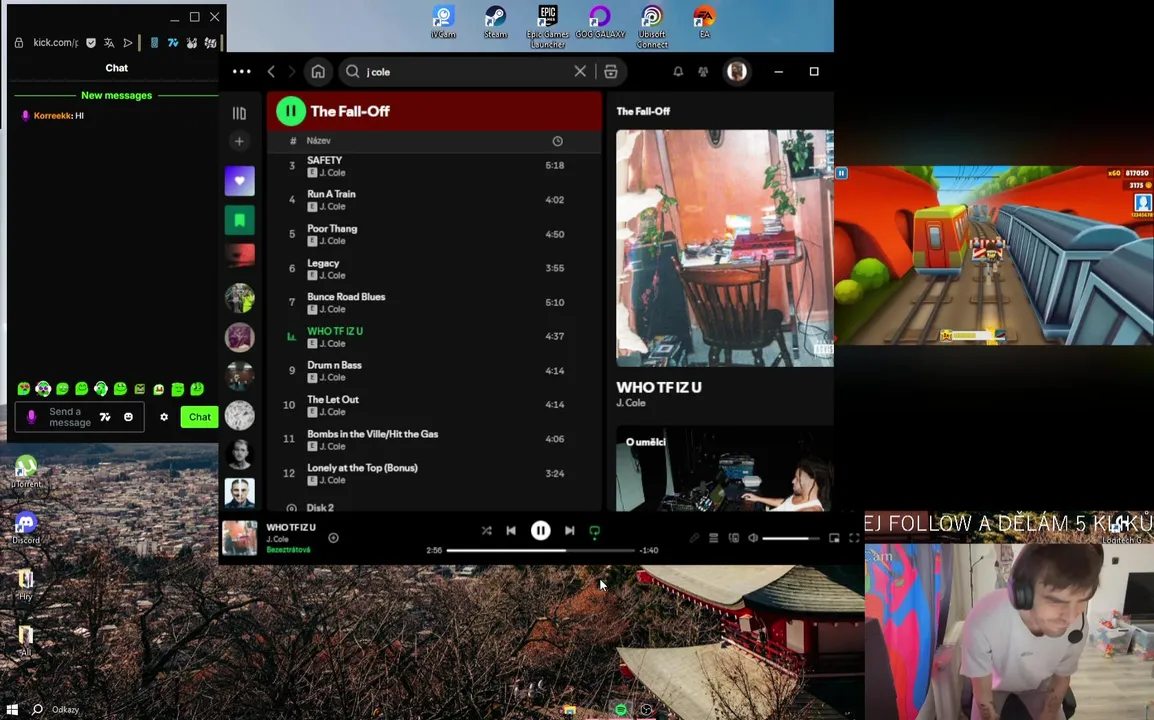Open Epic Games Launcher shortcut
Viewport: 1154px width, 720px height.
pos(548,27)
